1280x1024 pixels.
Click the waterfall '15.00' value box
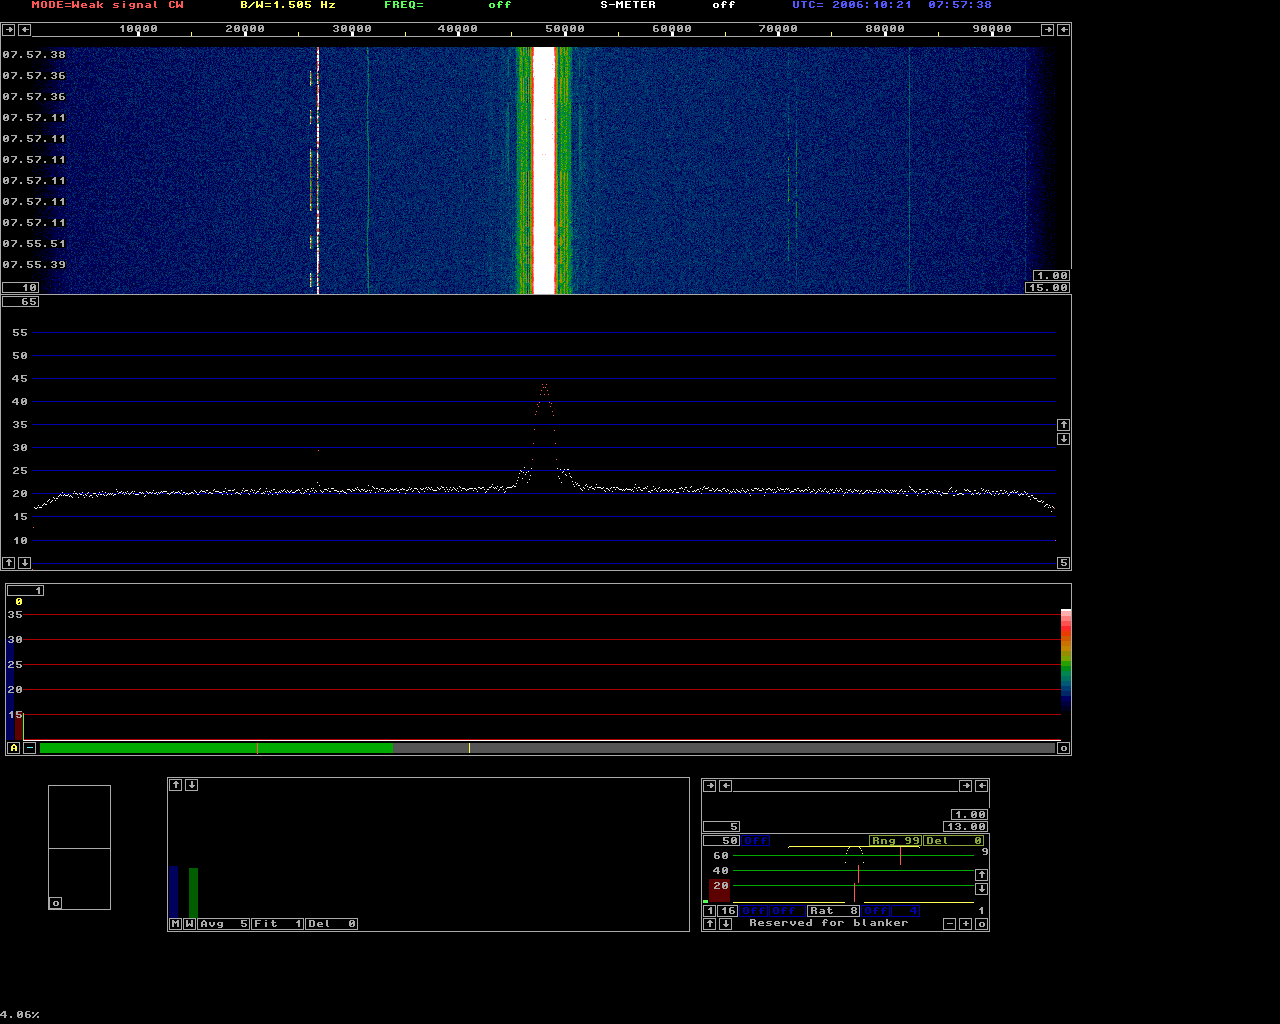point(1047,288)
